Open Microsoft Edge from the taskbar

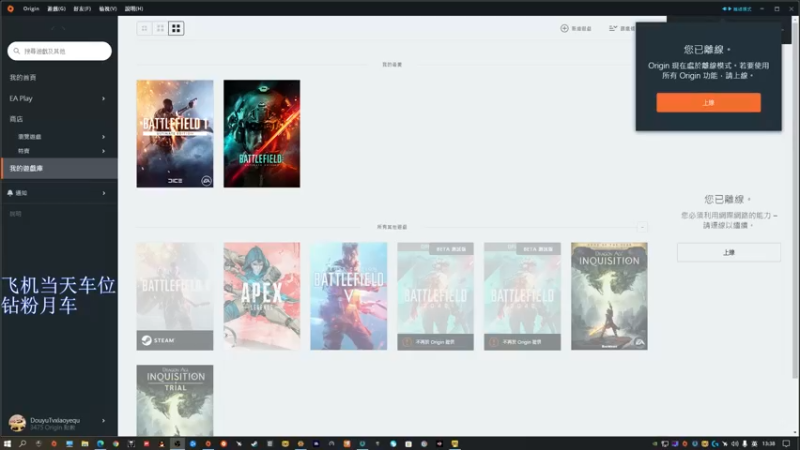(101, 444)
